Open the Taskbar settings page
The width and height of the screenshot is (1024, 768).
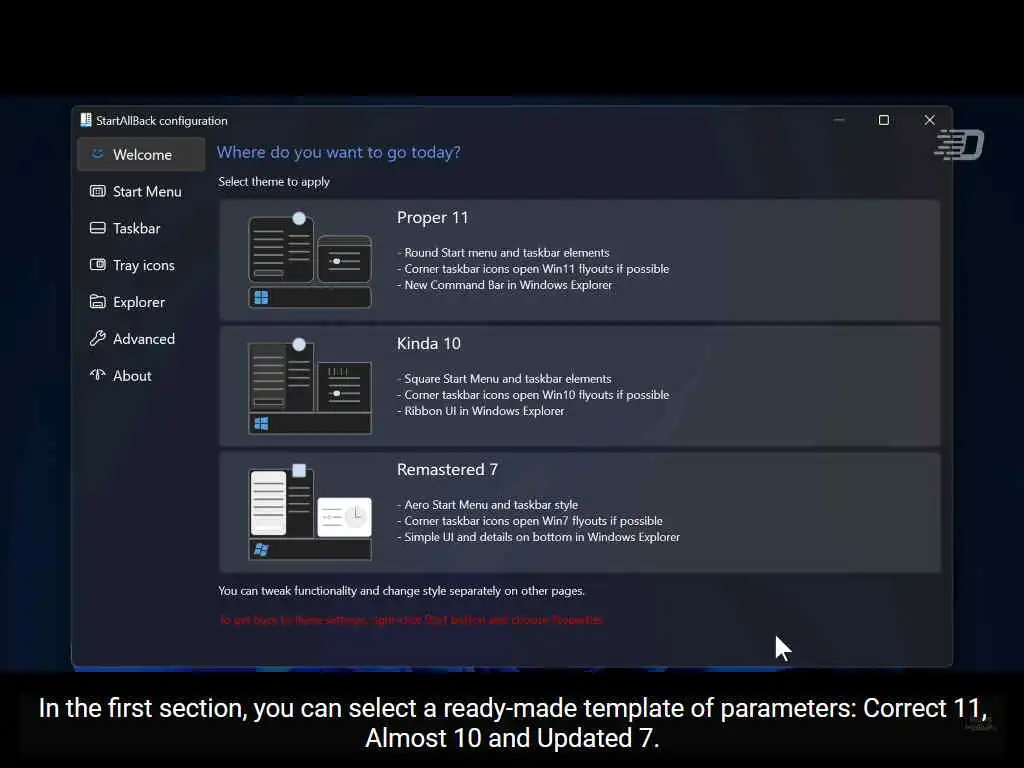[141, 228]
